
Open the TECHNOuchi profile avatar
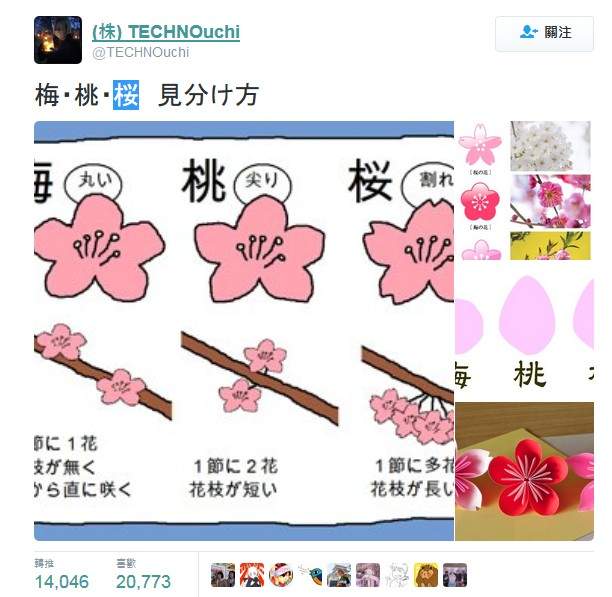58,40
